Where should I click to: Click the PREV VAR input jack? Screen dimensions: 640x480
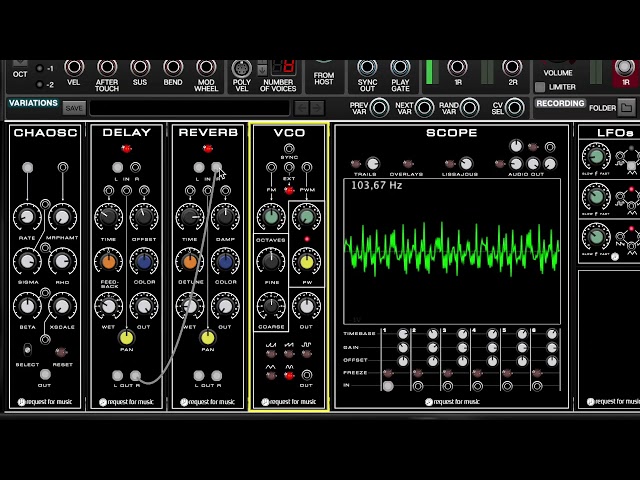(x=380, y=108)
